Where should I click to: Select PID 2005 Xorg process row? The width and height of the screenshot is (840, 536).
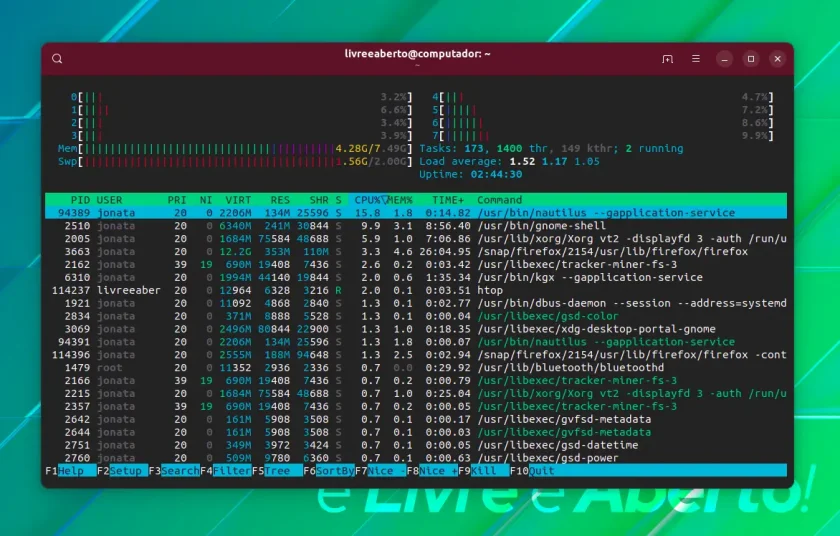(x=416, y=238)
